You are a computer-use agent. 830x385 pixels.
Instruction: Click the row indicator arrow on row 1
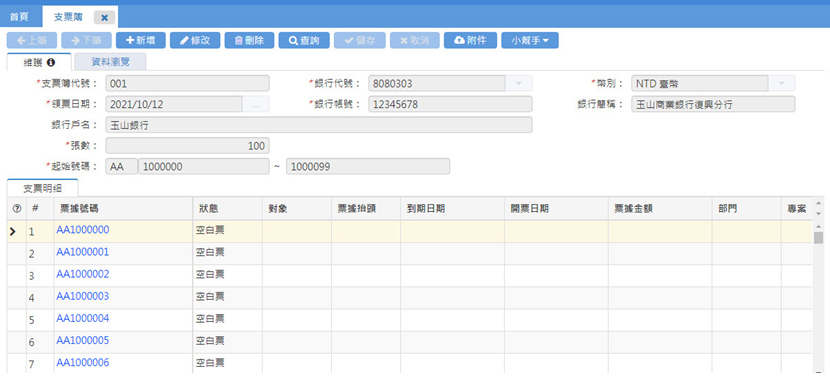[13, 231]
